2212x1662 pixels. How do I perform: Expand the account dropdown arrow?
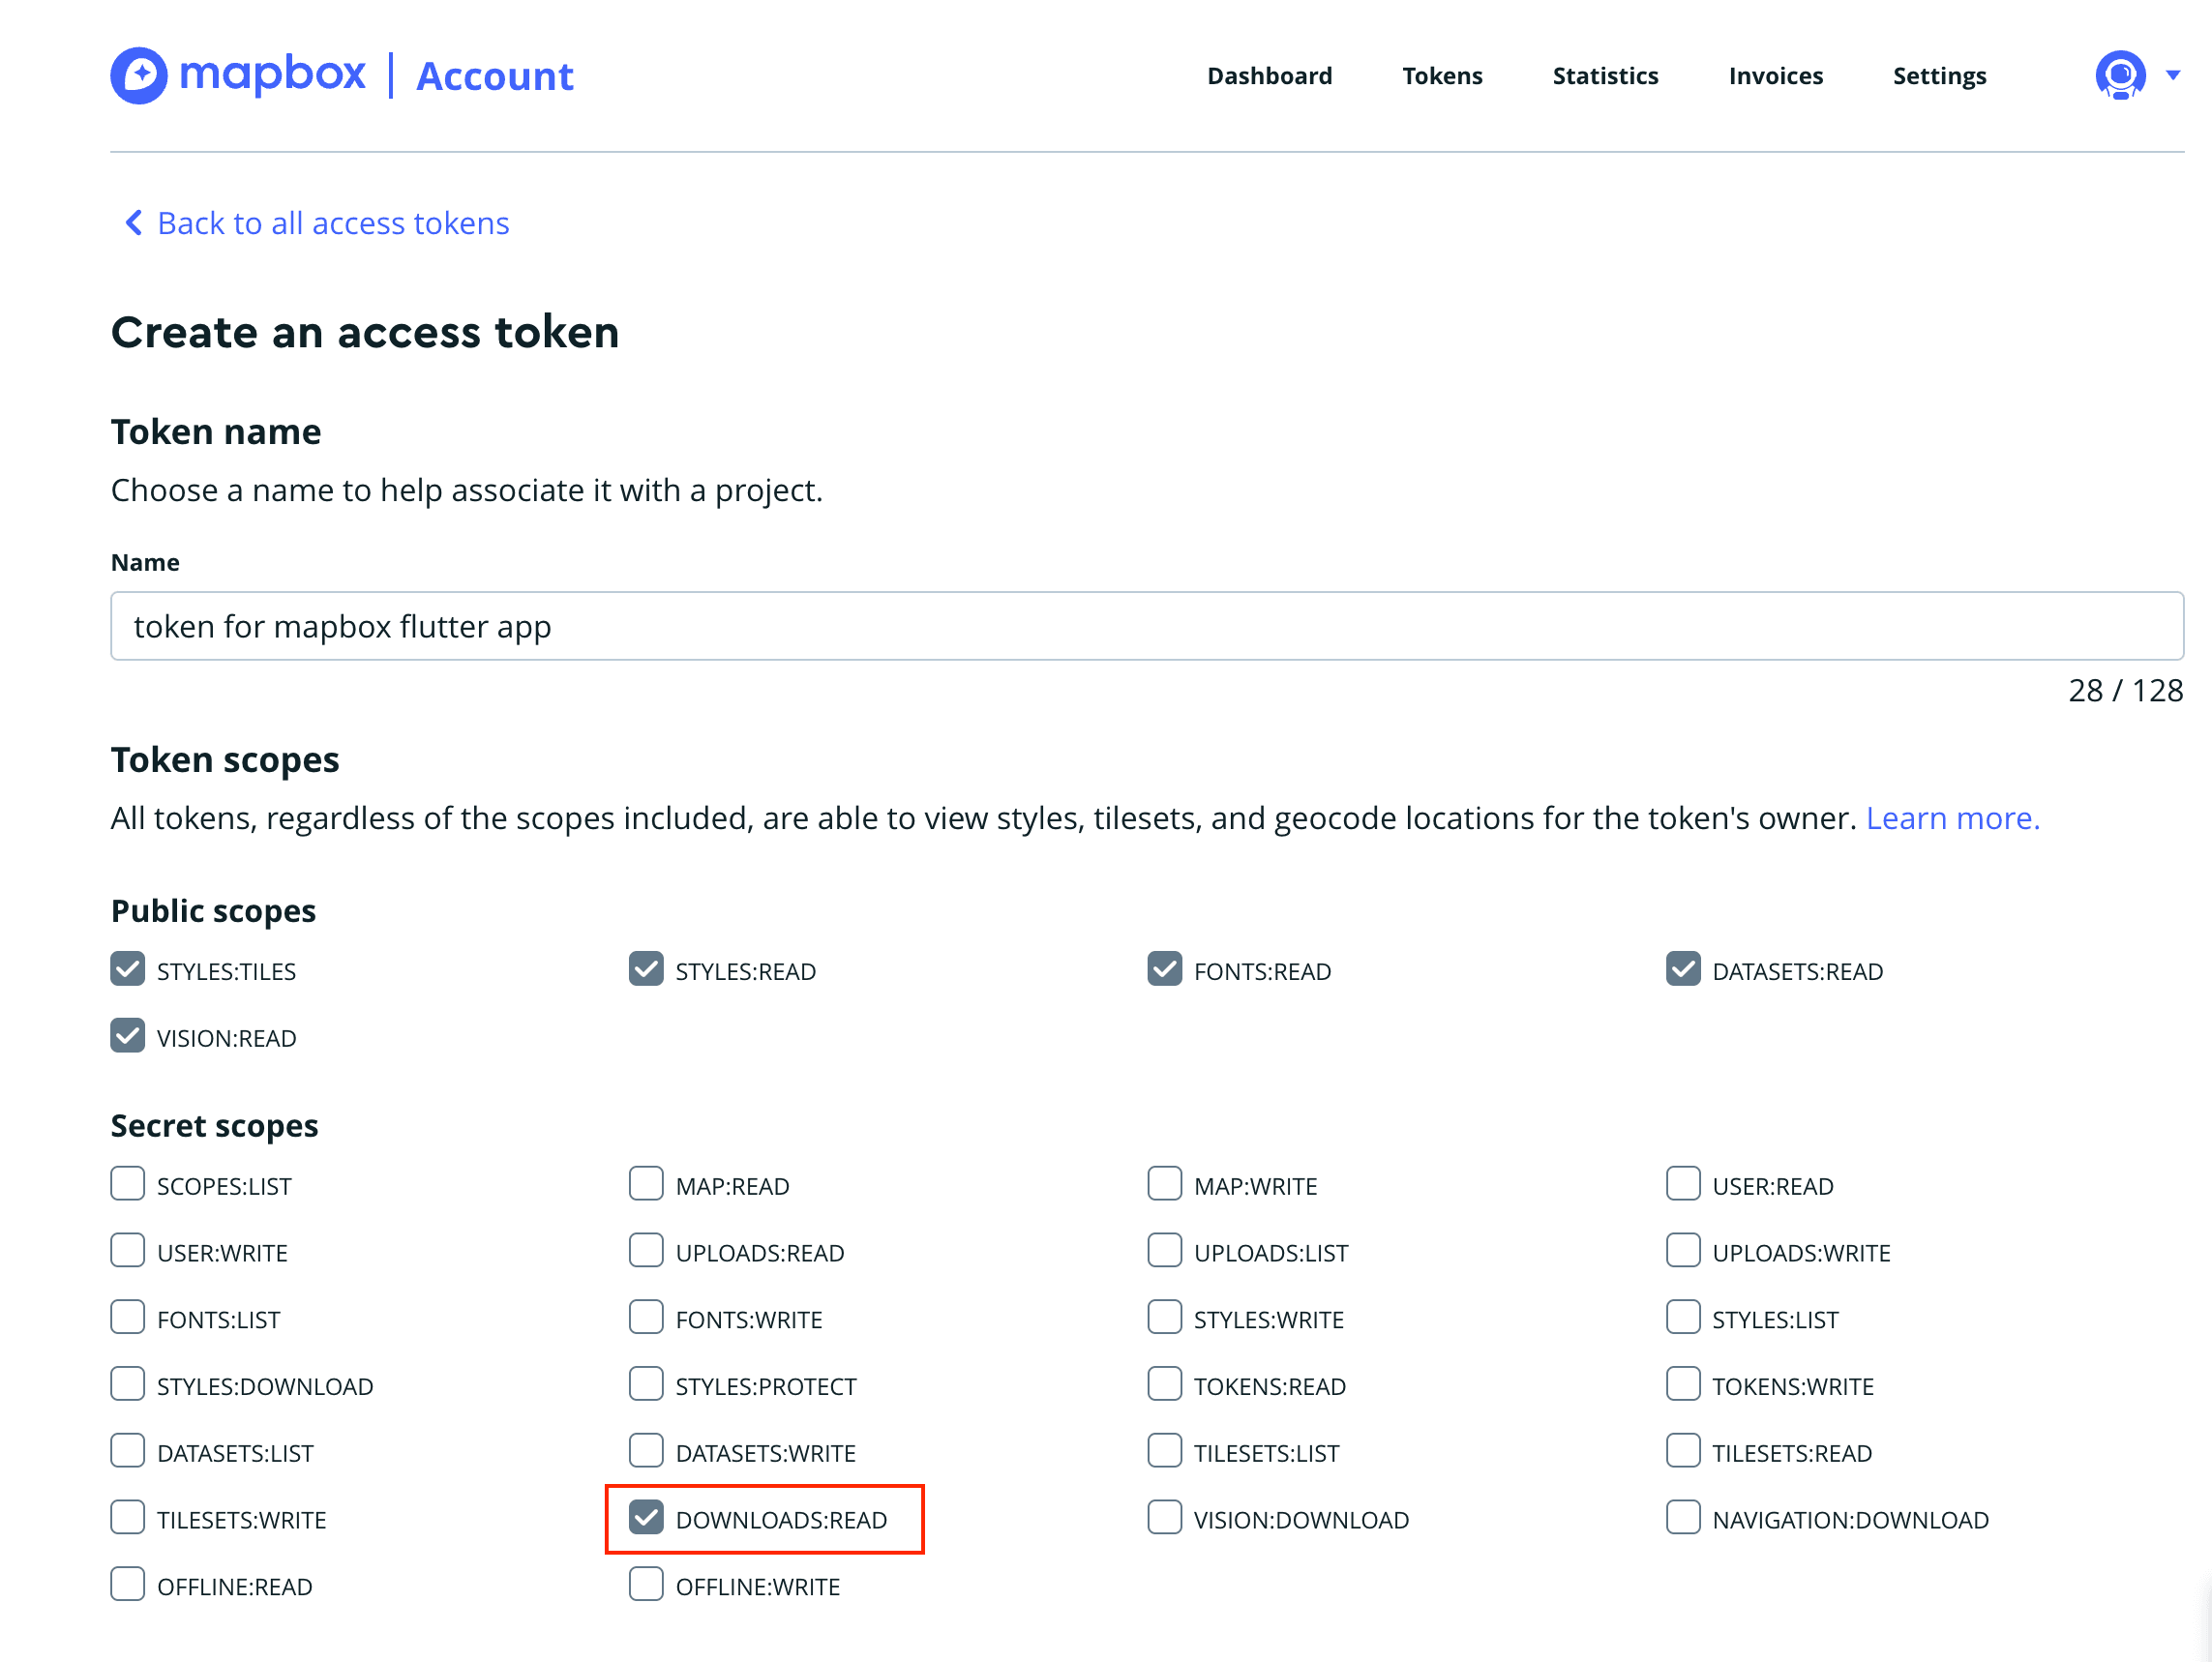2172,75
